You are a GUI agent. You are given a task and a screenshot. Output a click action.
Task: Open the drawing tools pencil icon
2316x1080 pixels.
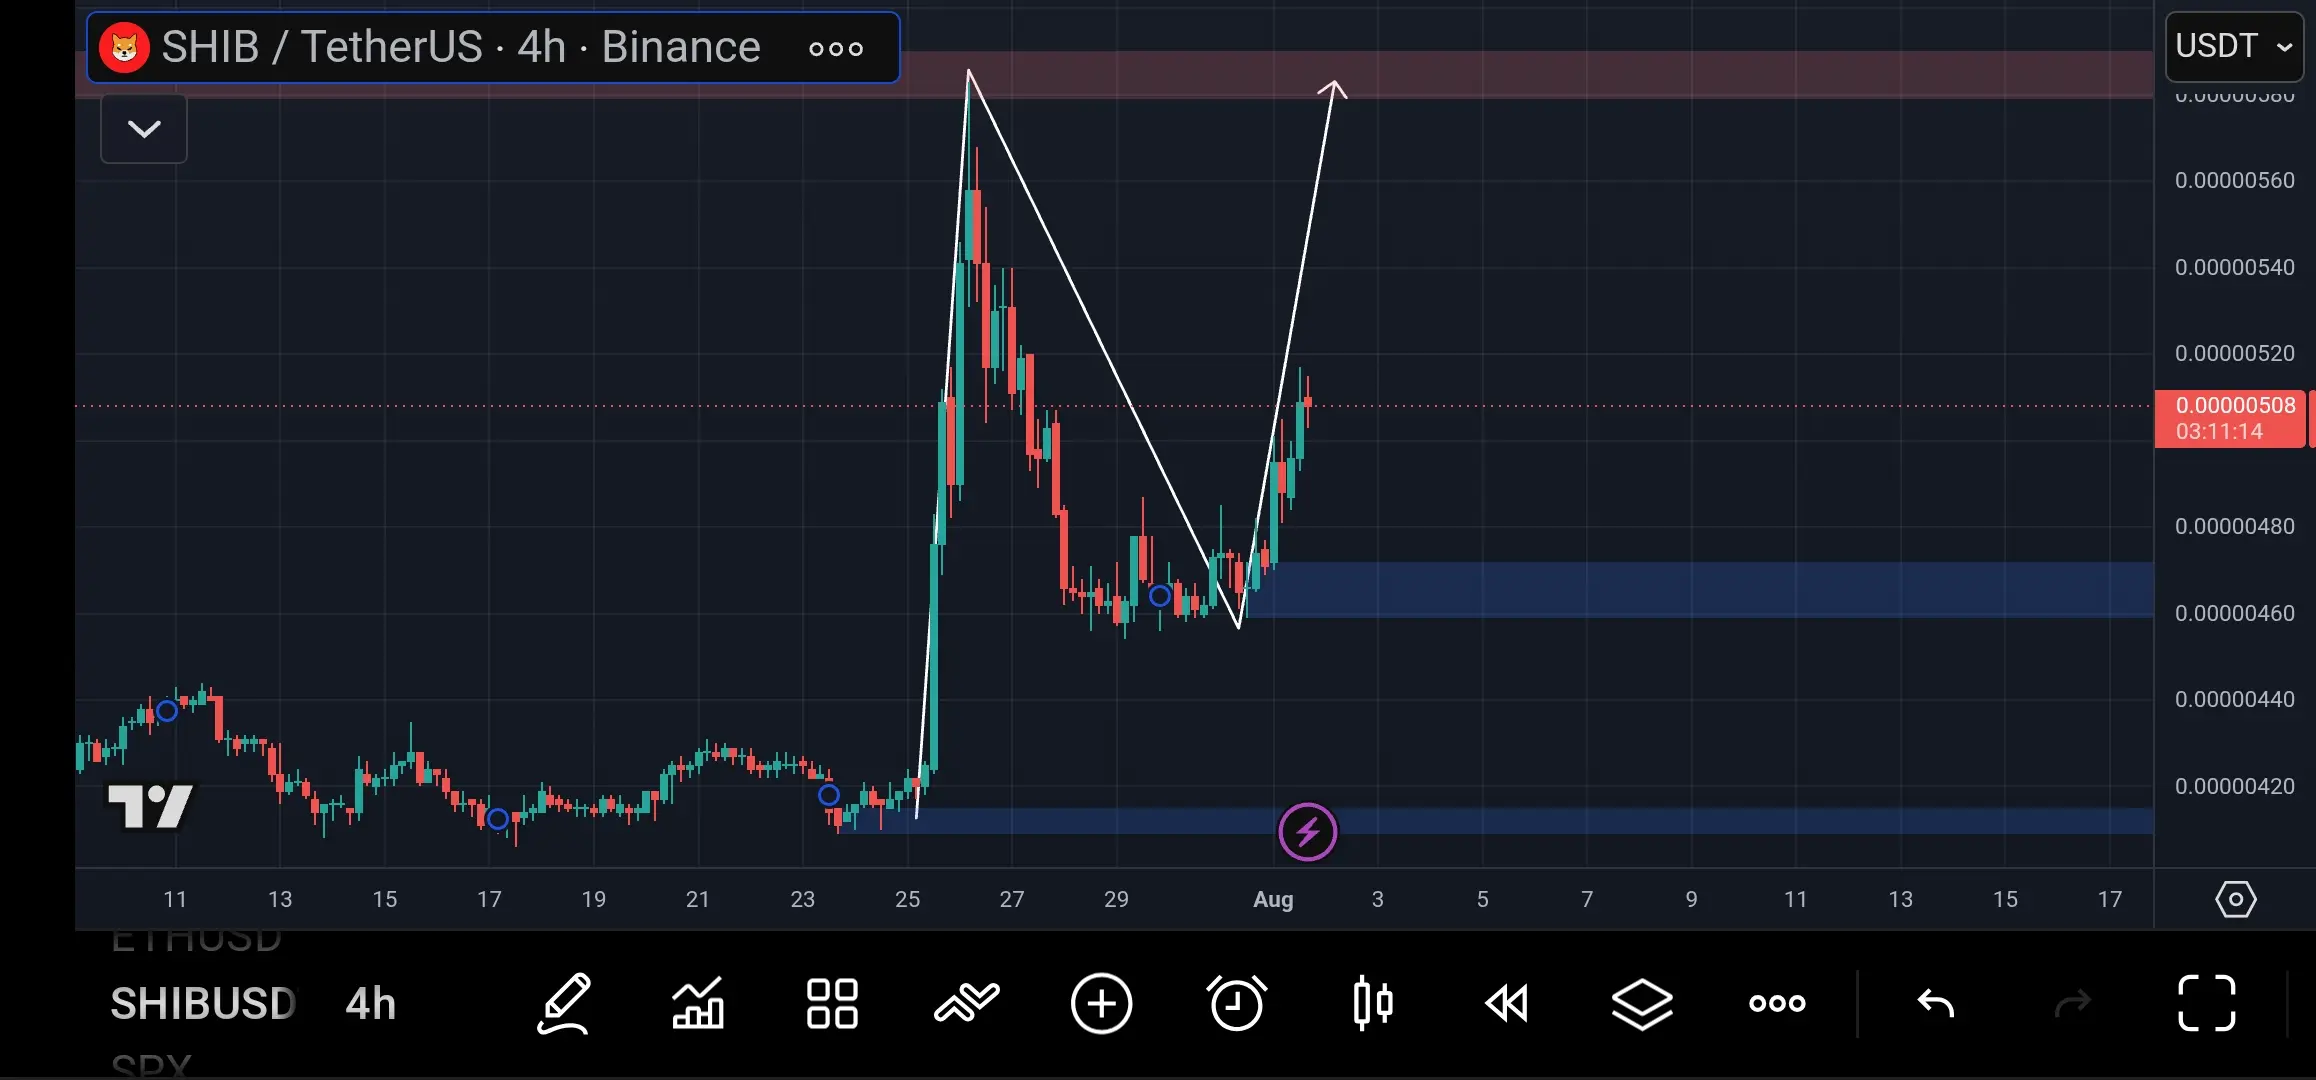pos(565,1003)
